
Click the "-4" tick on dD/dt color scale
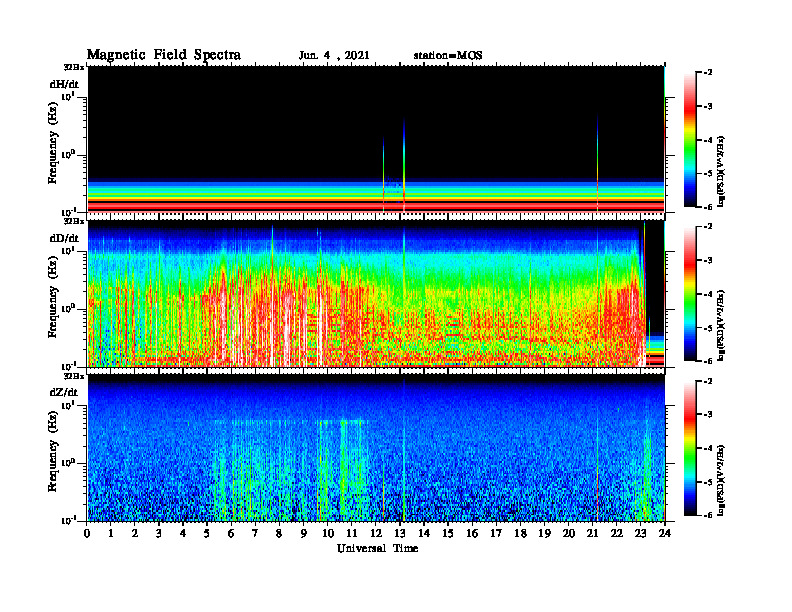(x=707, y=294)
